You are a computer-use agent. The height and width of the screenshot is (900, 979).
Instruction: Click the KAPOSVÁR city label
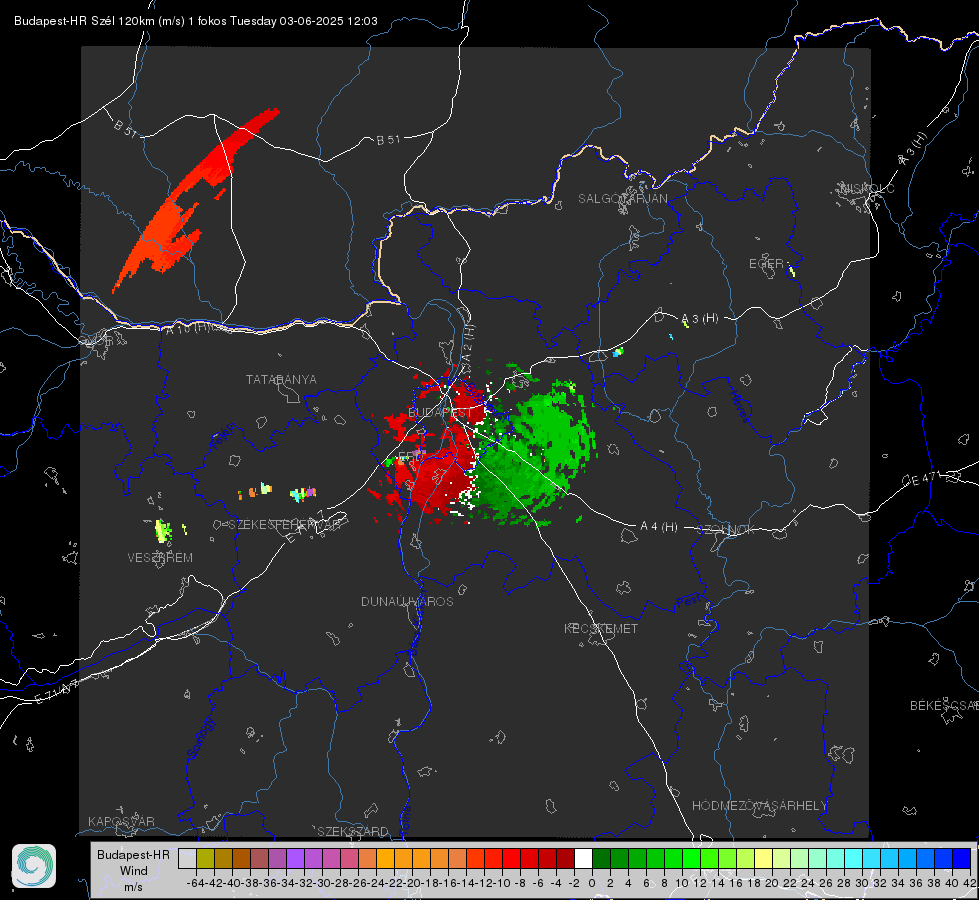click(x=121, y=821)
